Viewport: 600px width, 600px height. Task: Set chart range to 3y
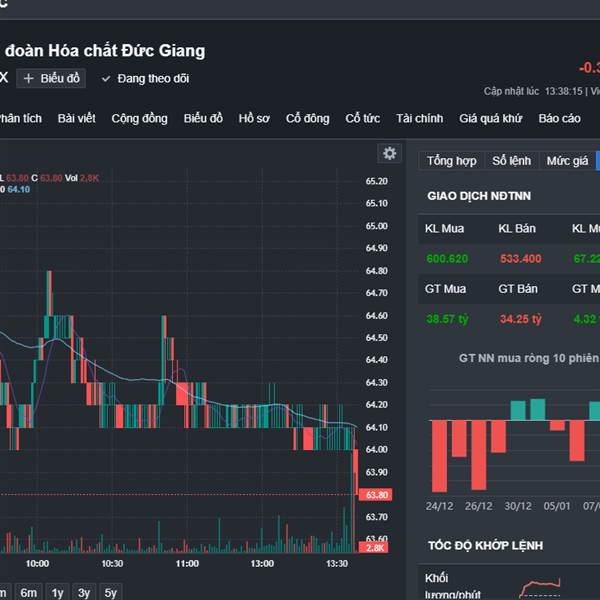pos(84,592)
